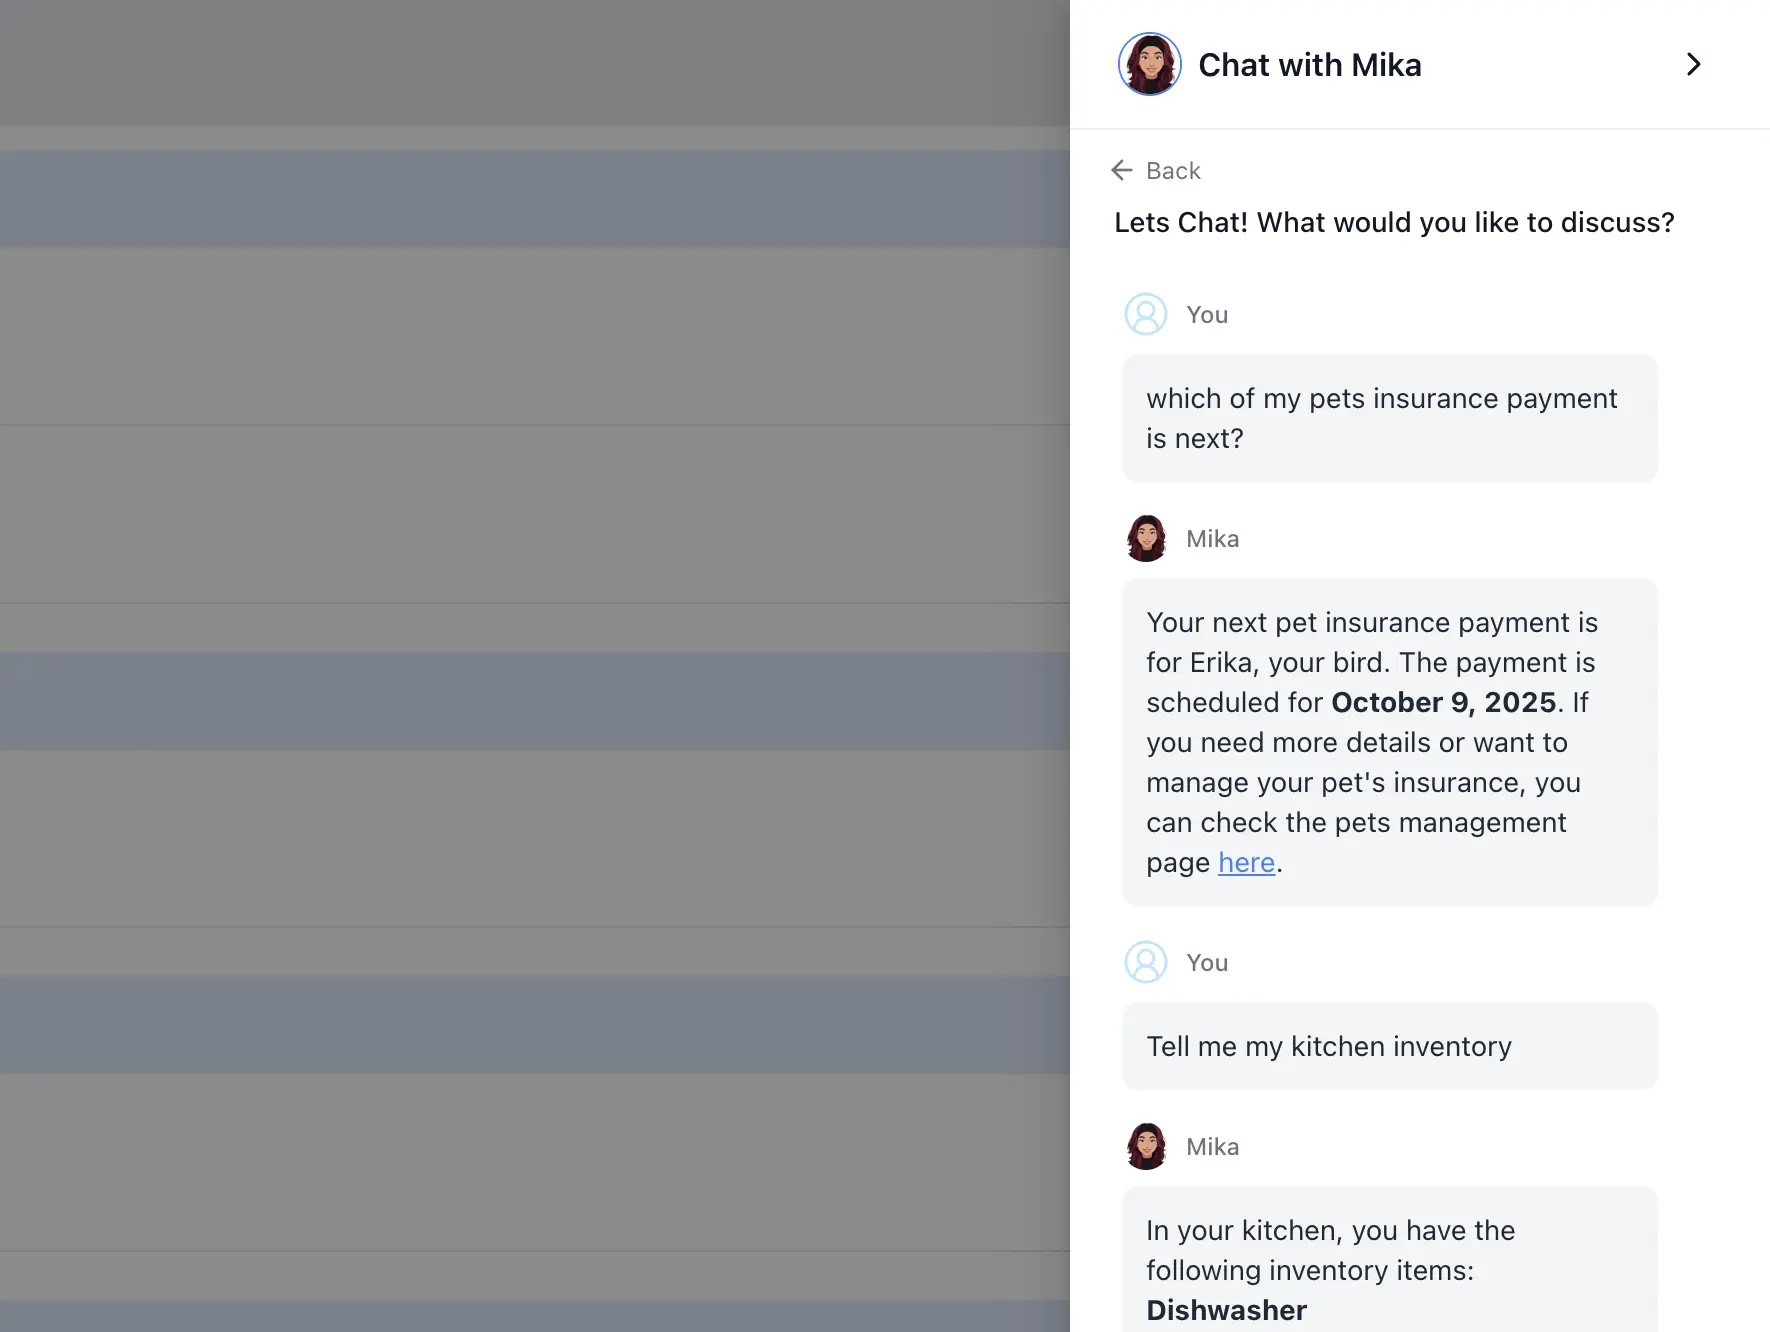
Task: Click the Back label to return
Action: point(1172,170)
